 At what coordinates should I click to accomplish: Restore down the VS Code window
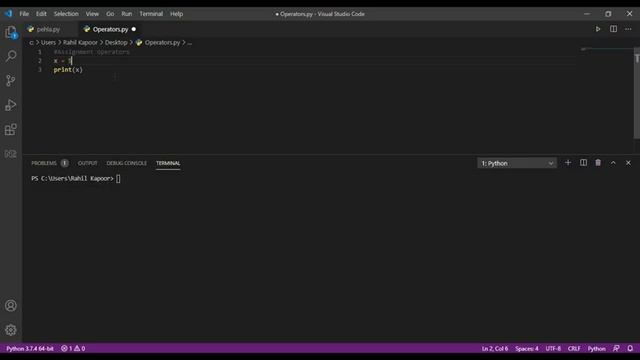point(608,13)
